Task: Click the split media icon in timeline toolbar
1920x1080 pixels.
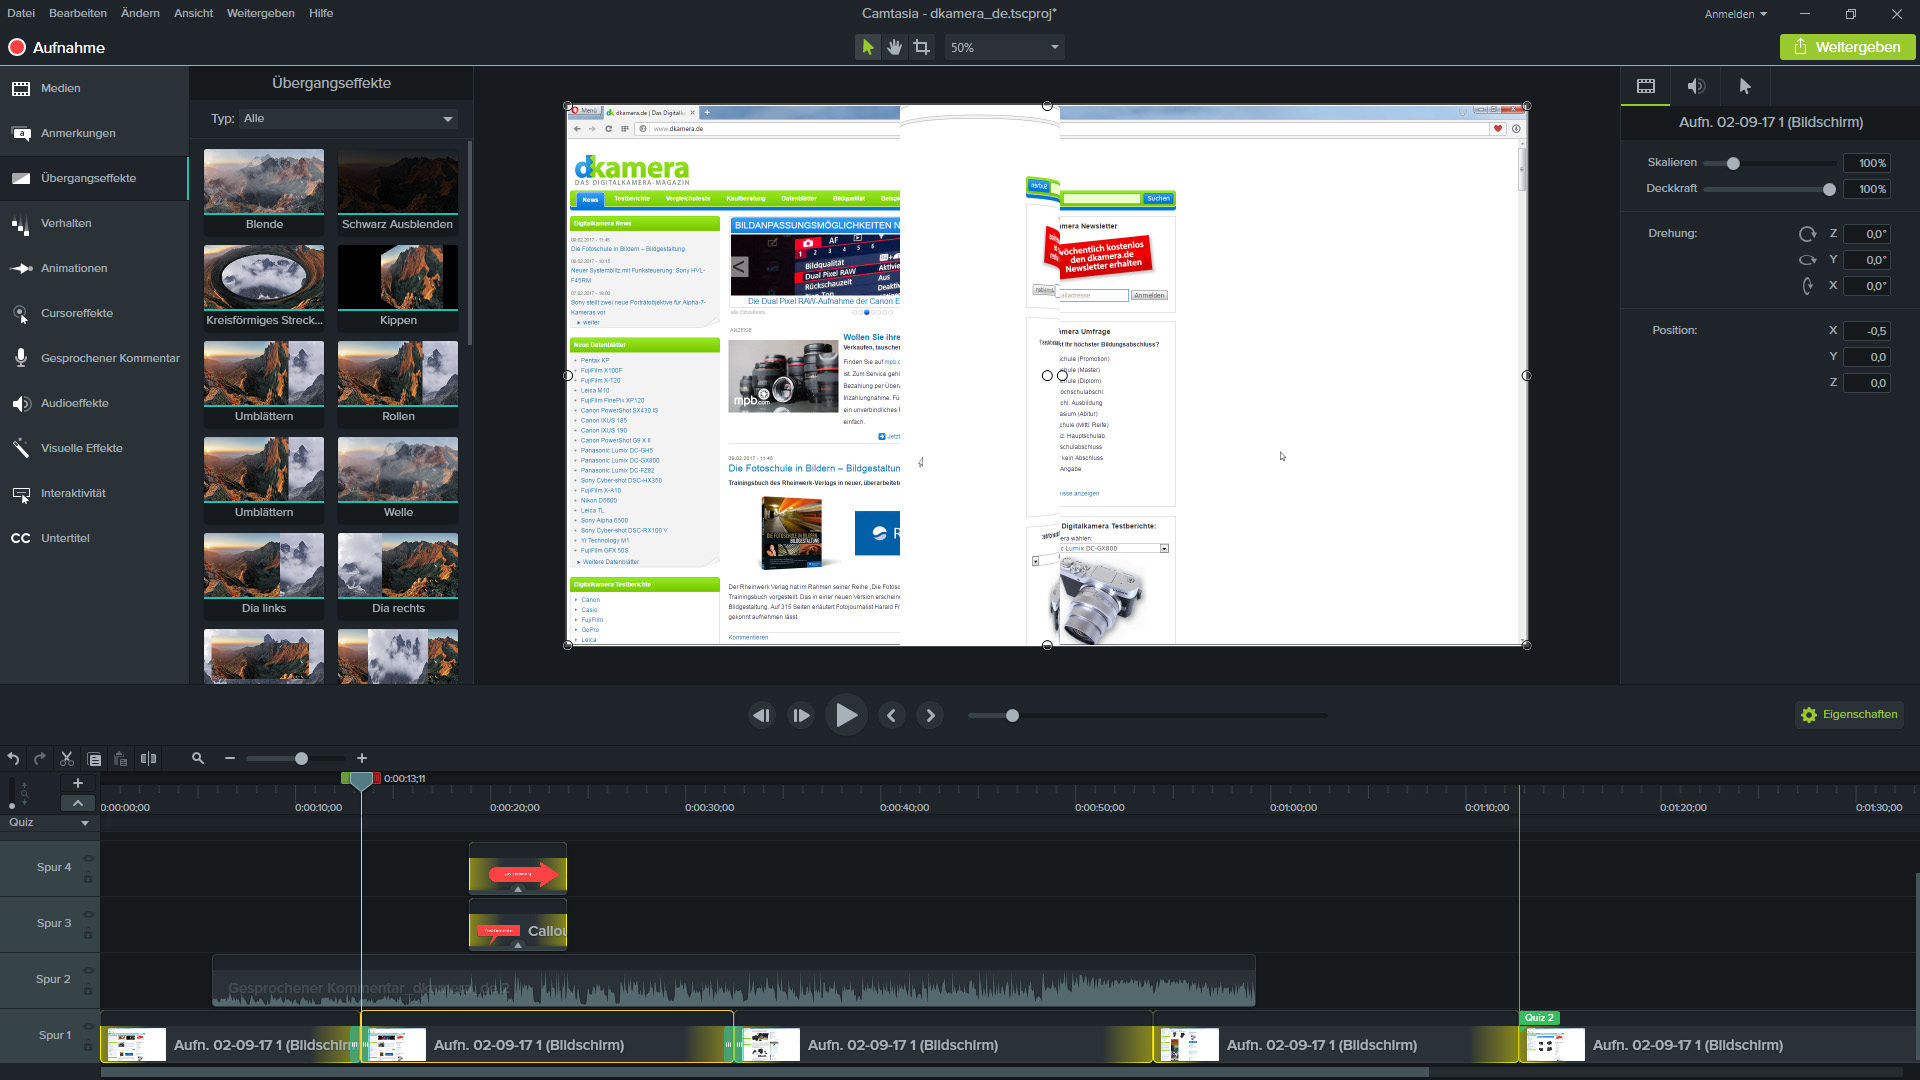Action: point(148,758)
